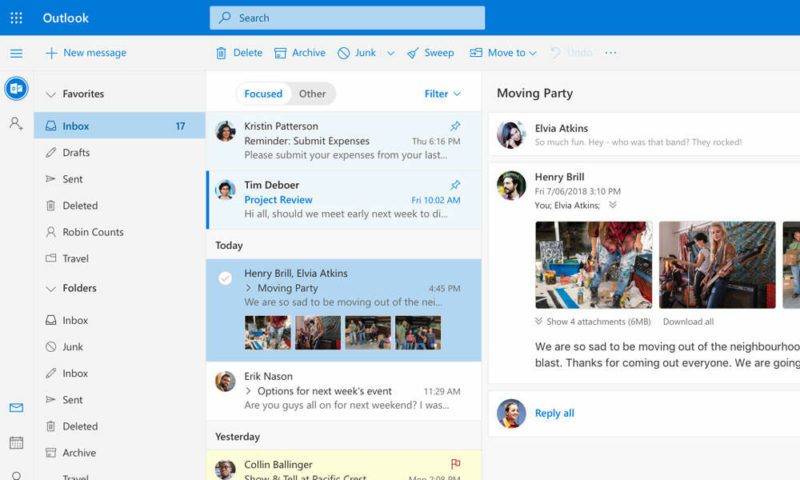Click the pin icon on Tim Deboer email
Image resolution: width=800 pixels, height=480 pixels.
pos(455,185)
